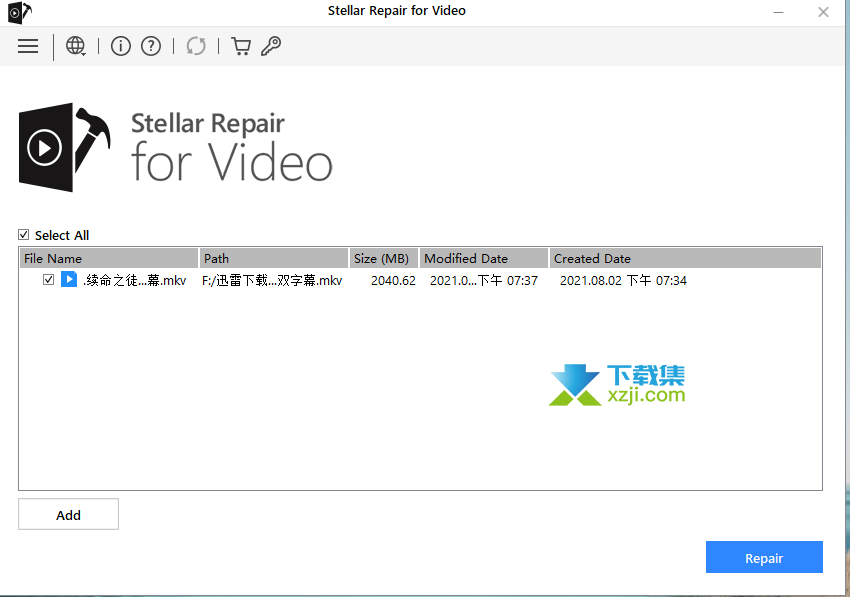Viewport: 850px width, 597px height.
Task: Click the blue video file icon
Action: 69,279
